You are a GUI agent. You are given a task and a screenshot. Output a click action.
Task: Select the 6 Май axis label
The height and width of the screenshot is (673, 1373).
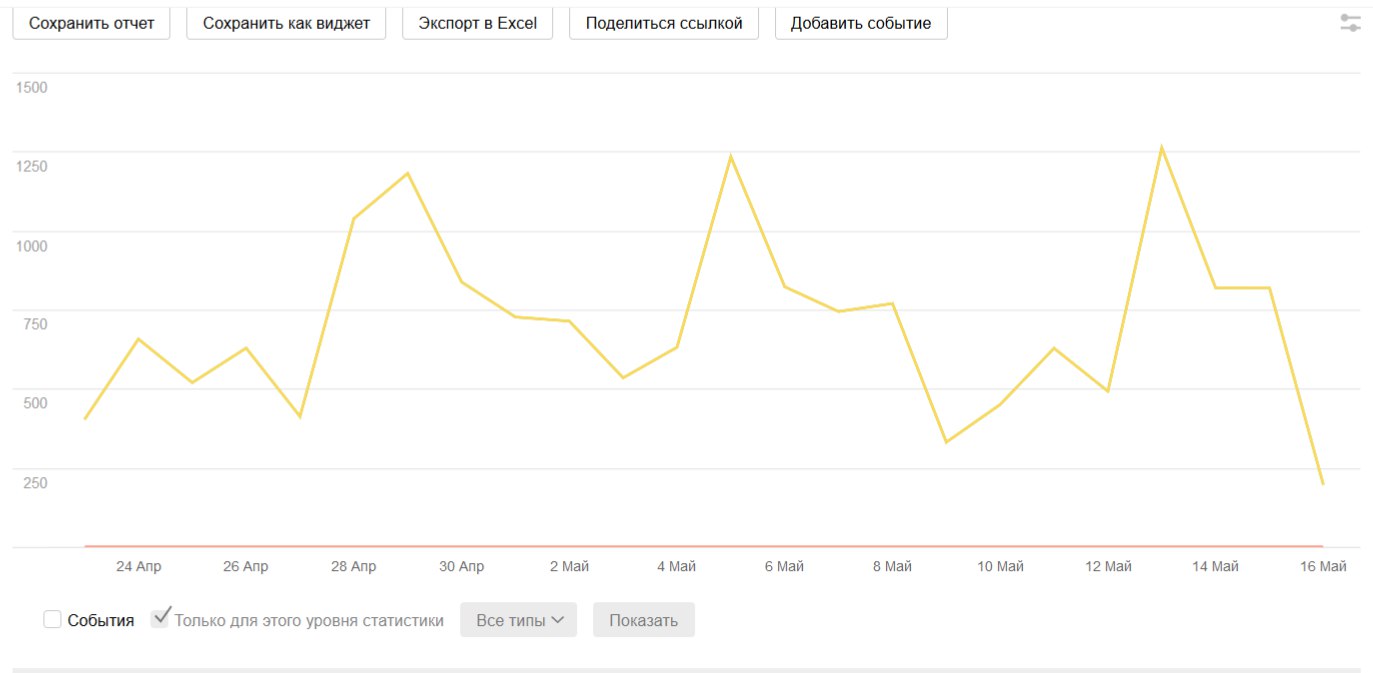[x=784, y=567]
